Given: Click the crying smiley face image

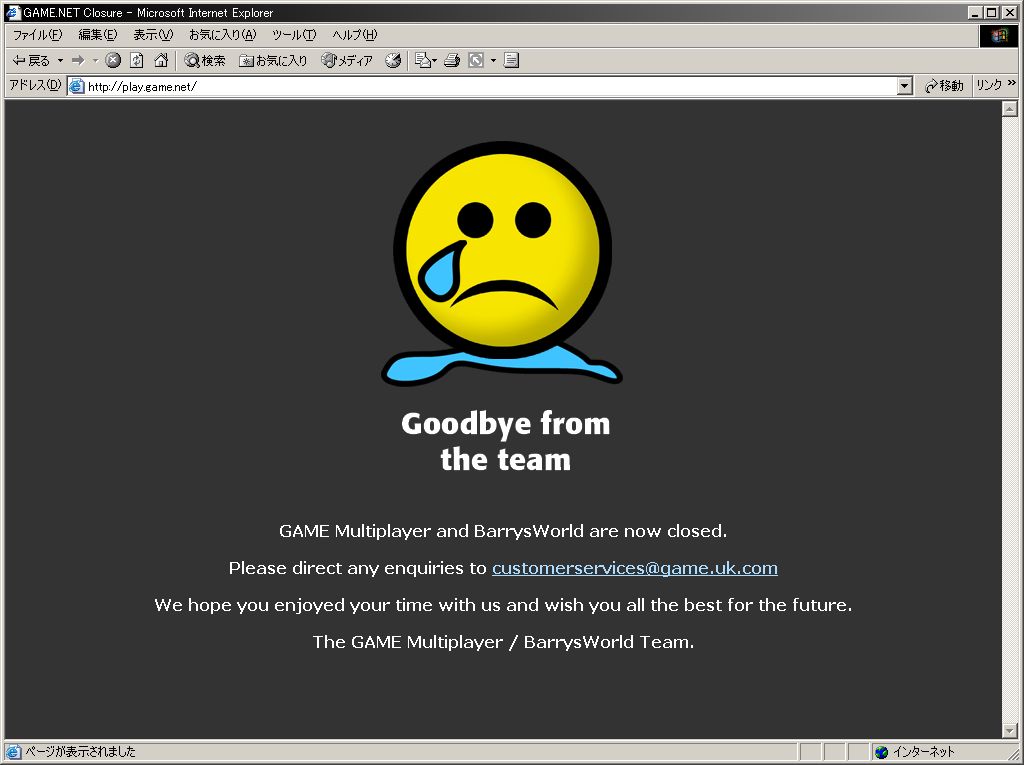Looking at the screenshot, I should 502,263.
